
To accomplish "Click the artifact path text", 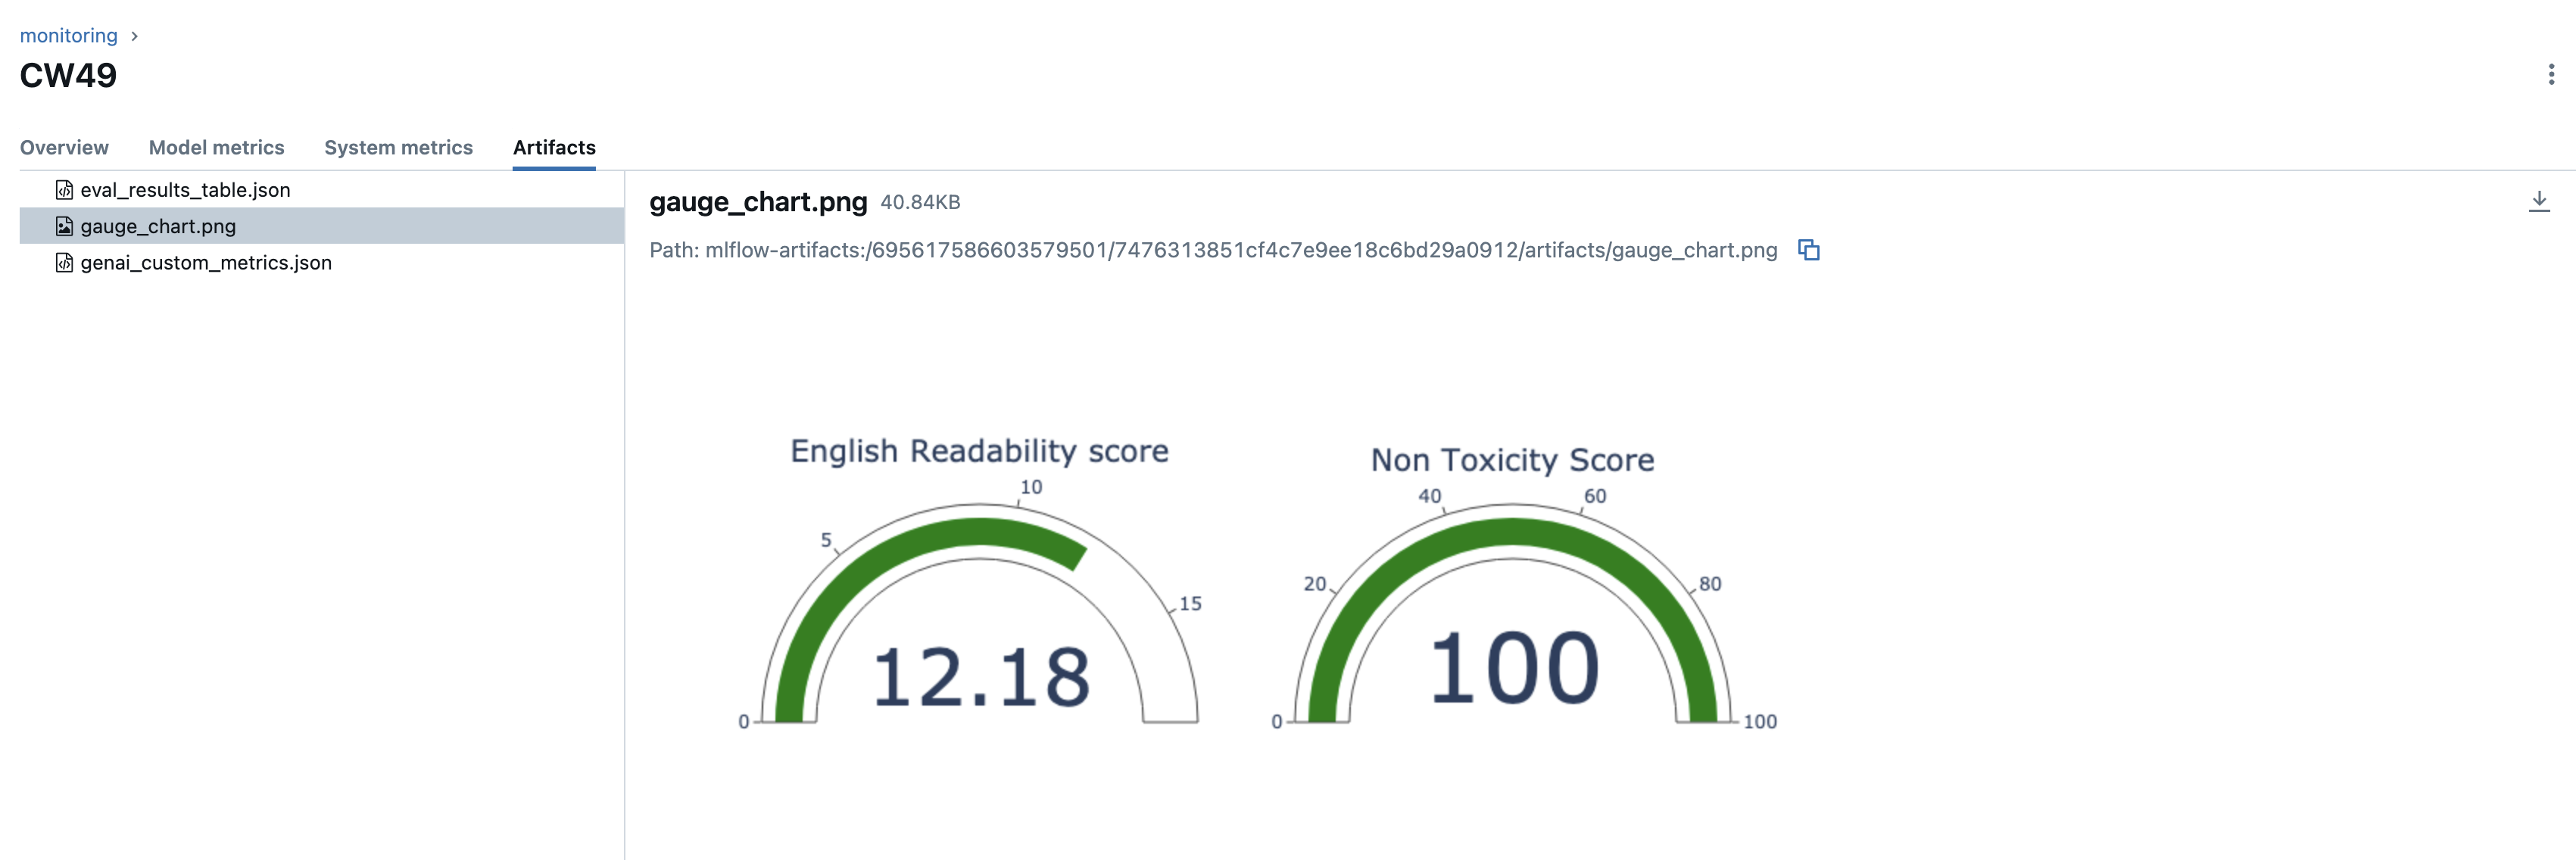I will [1212, 250].
